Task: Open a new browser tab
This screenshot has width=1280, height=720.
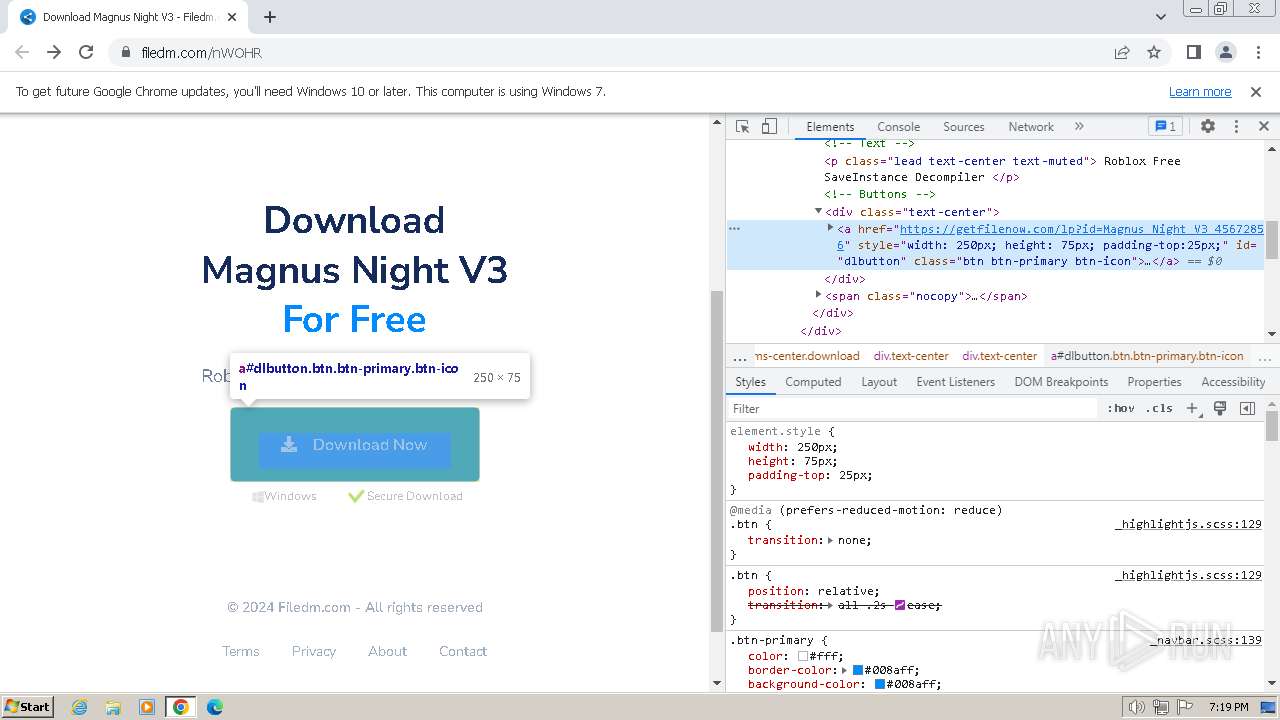Action: (270, 17)
